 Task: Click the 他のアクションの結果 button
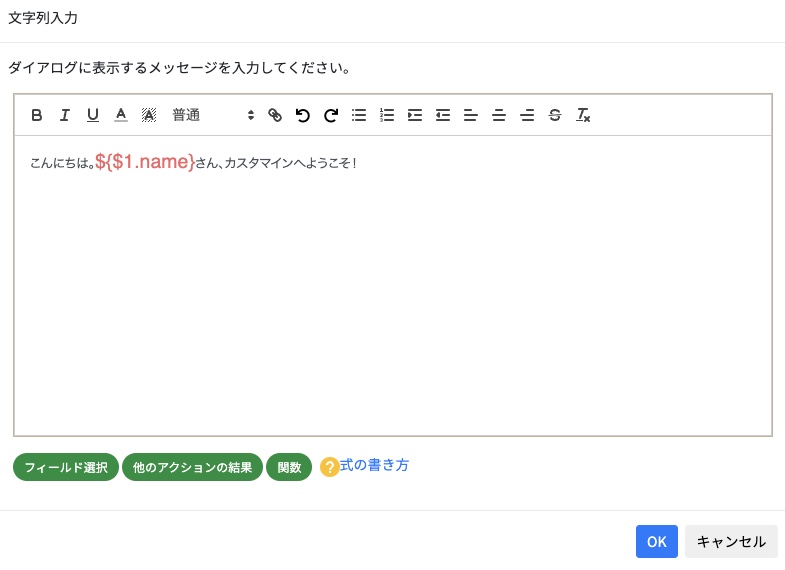click(192, 467)
